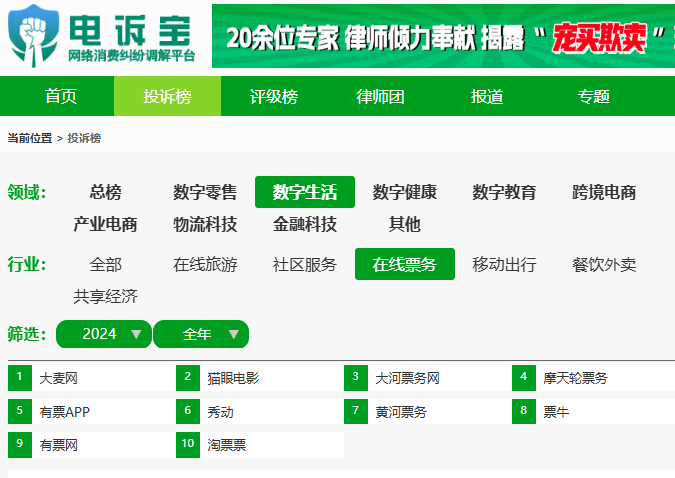
Task: Open the 2024 year dropdown
Action: 104,334
